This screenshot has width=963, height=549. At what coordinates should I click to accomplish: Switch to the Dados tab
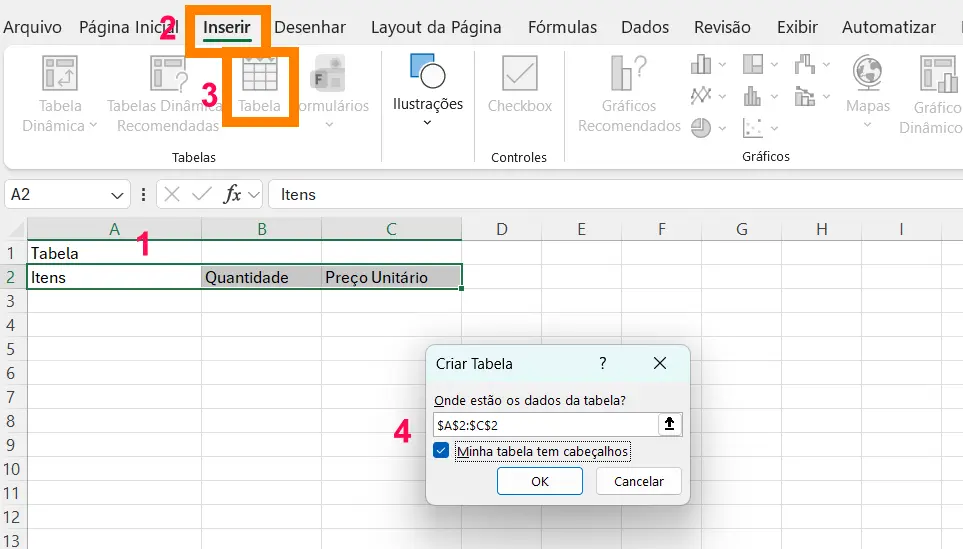pos(645,27)
